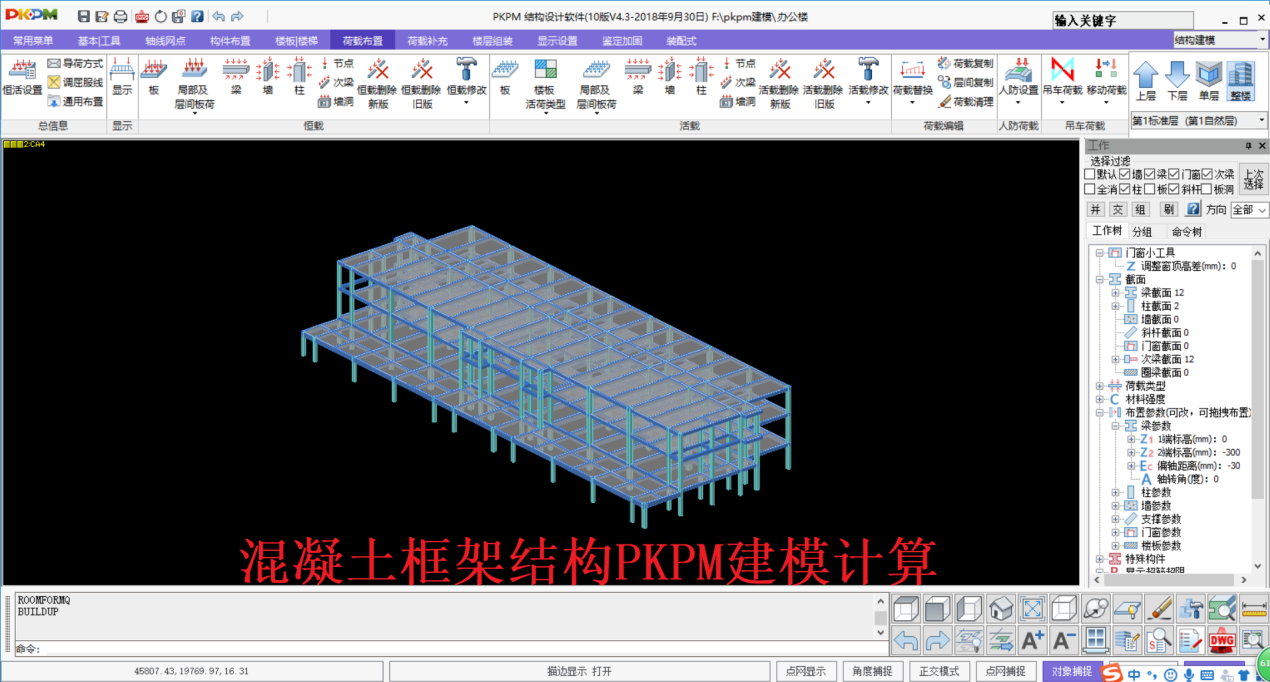Click the 输入关键字 search field

coord(1123,20)
